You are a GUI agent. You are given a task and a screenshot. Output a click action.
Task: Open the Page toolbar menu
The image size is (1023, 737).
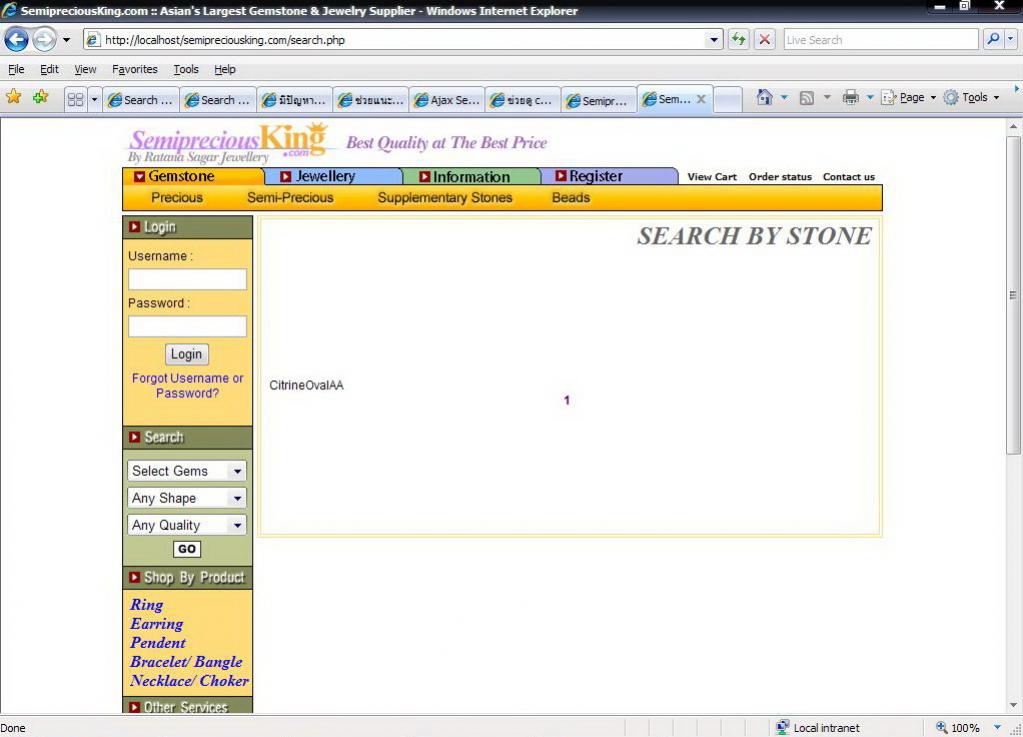tap(909, 97)
